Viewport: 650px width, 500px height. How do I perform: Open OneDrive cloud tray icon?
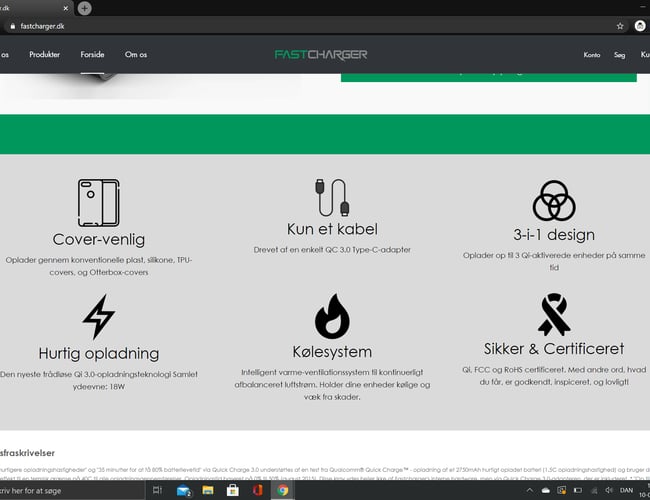click(546, 490)
